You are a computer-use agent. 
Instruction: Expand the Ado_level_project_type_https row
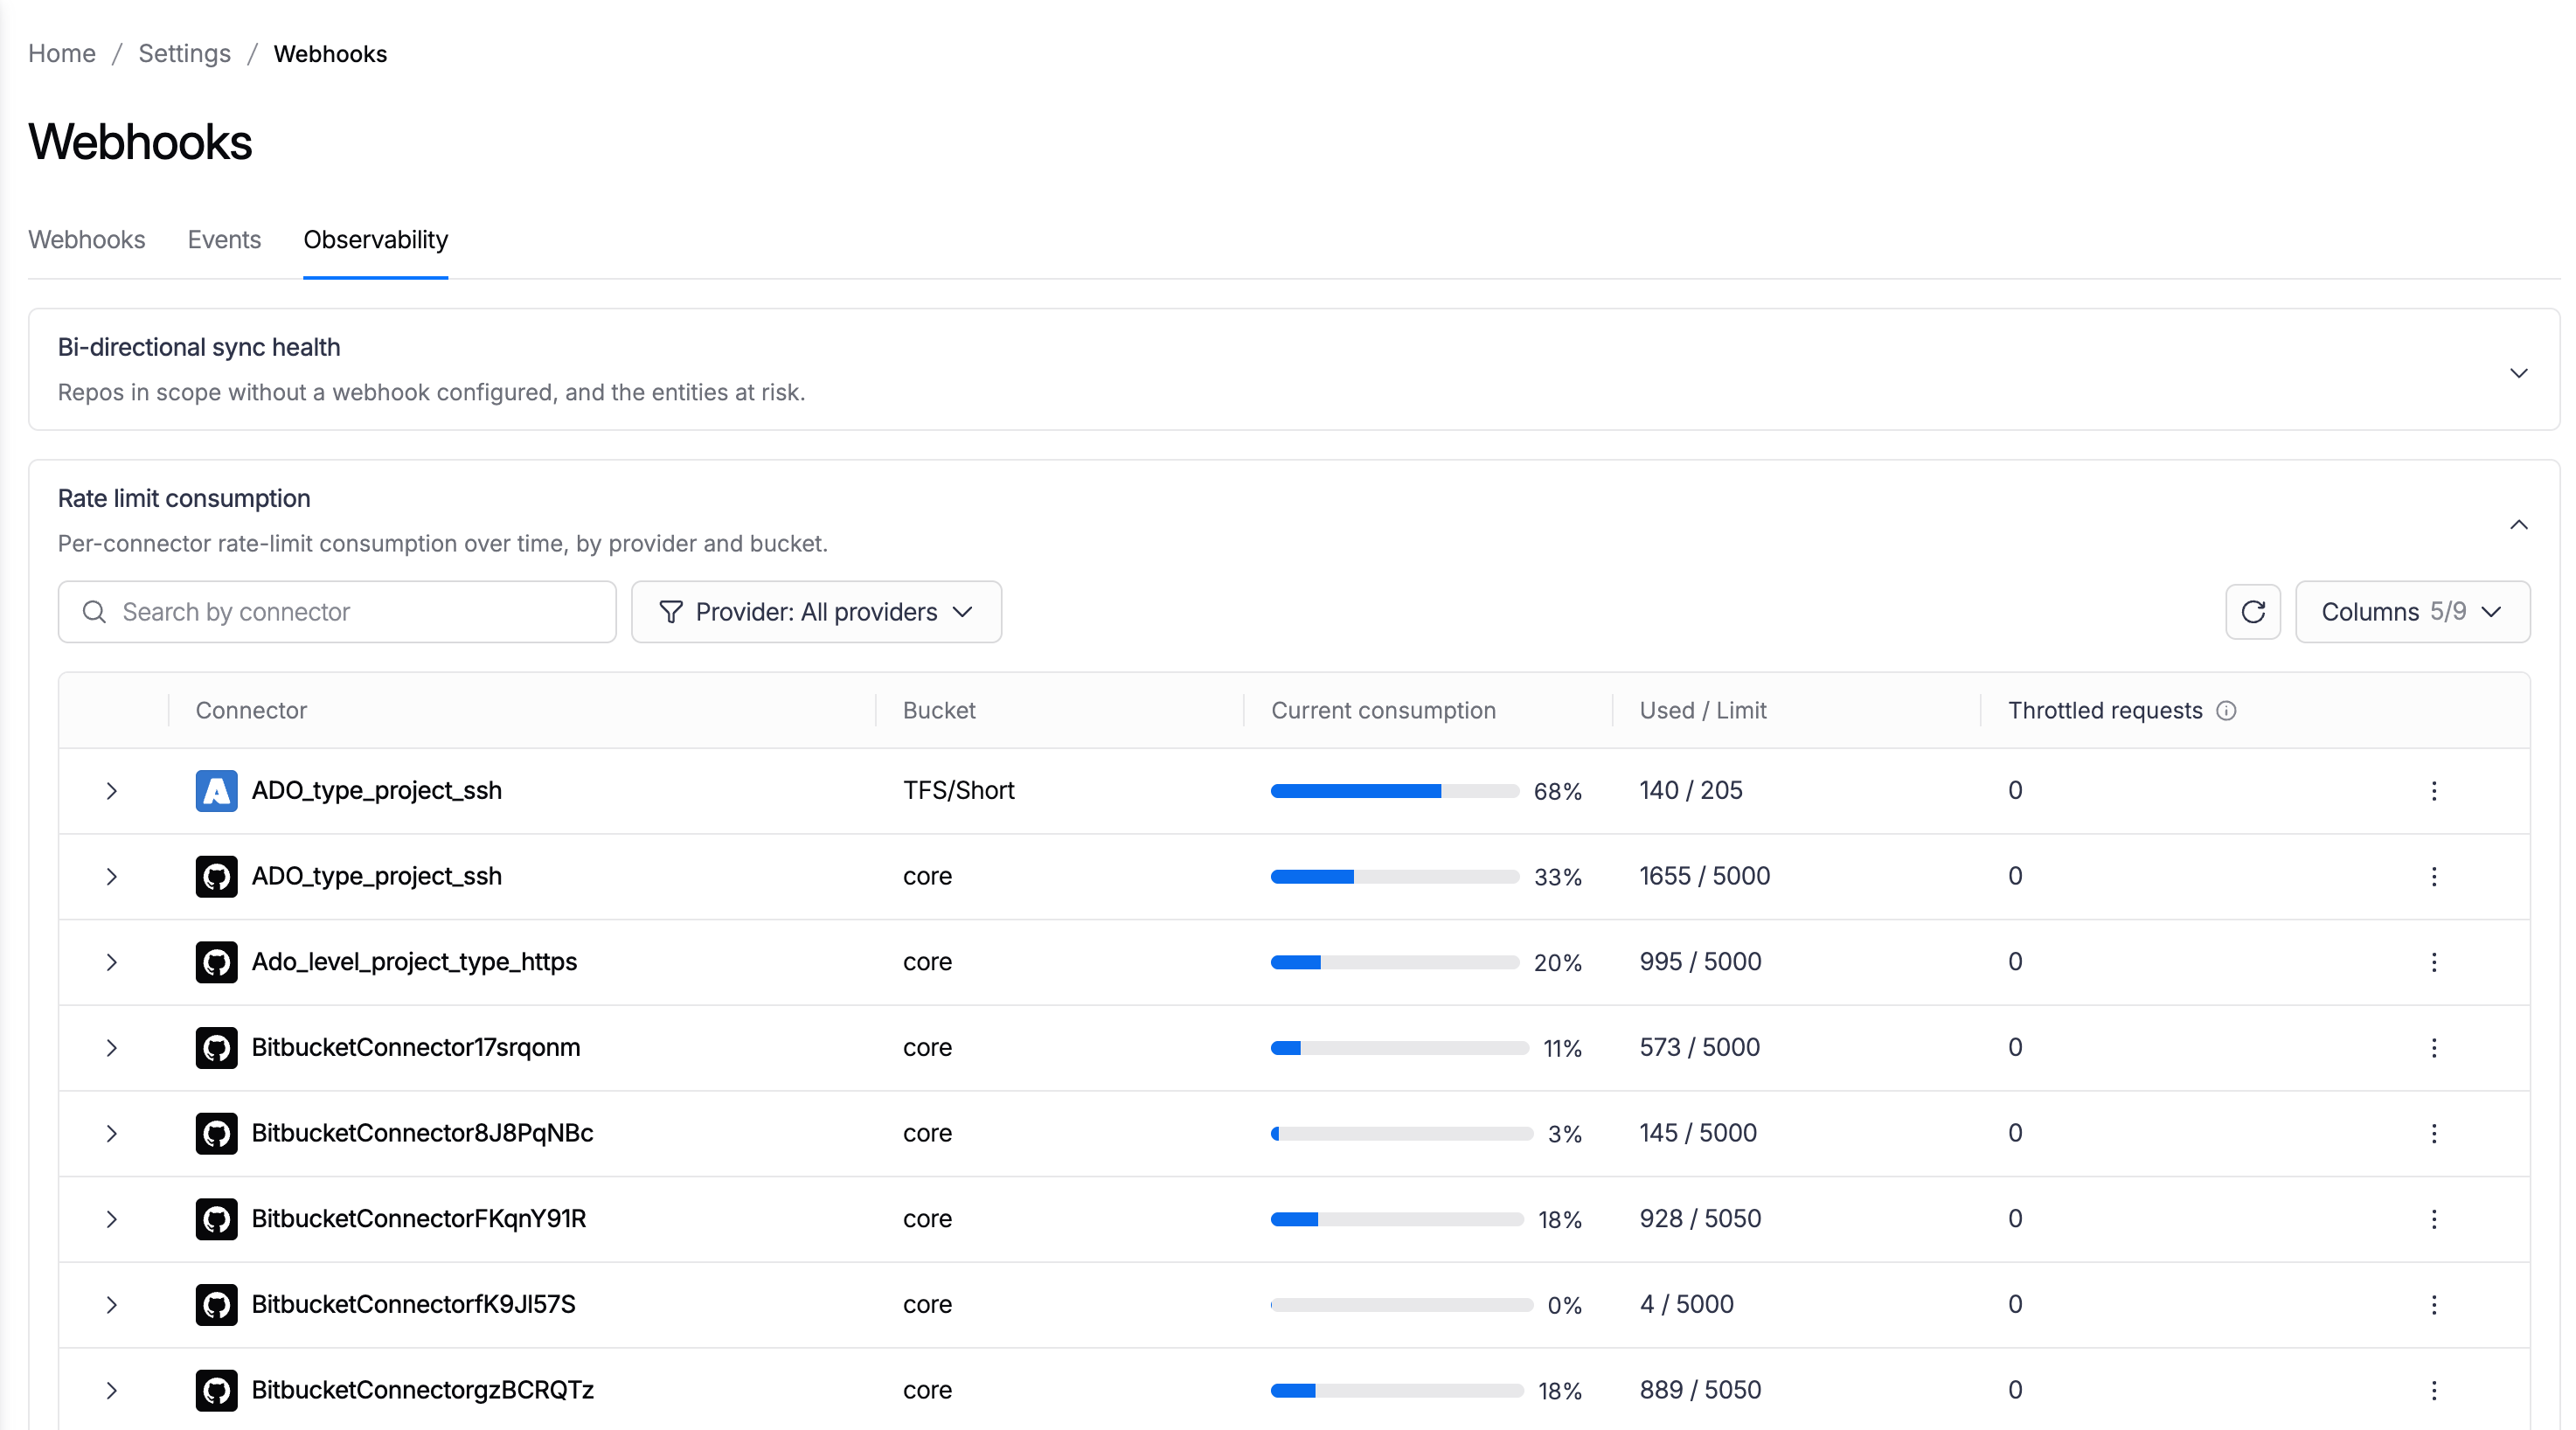111,963
